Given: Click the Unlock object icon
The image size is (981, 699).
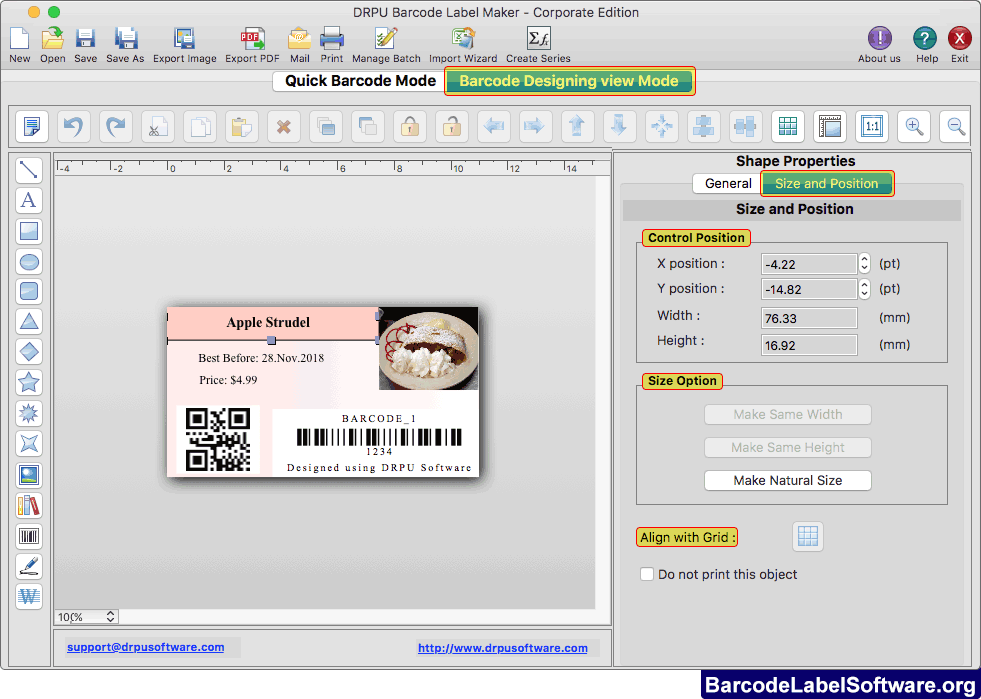Looking at the screenshot, I should 452,127.
